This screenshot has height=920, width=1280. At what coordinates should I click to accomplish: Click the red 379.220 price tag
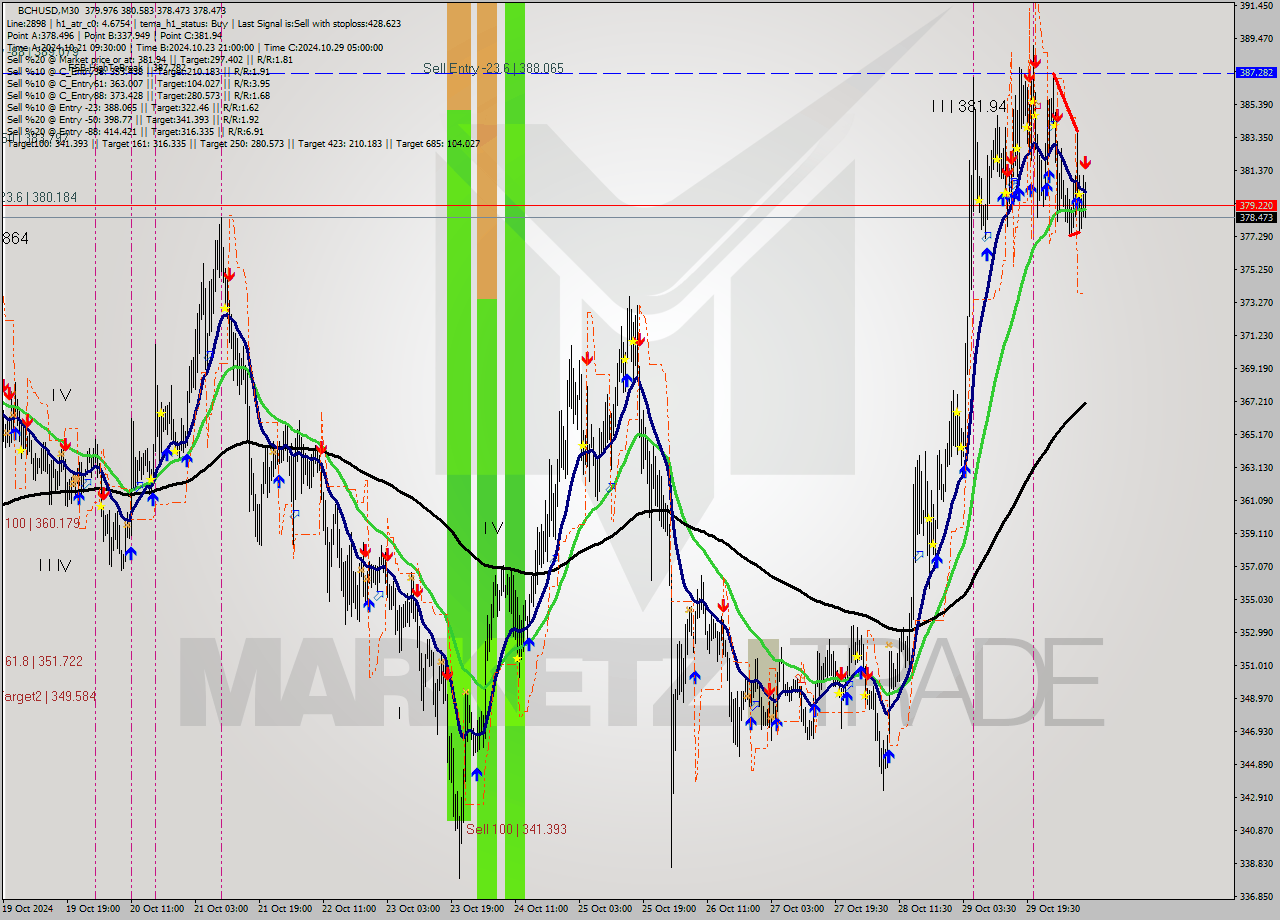click(1256, 205)
